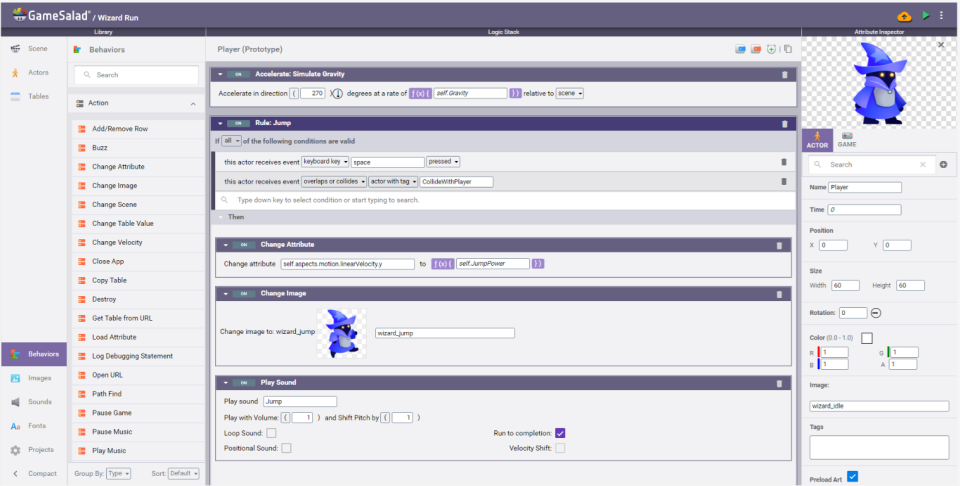Open the Fonts library section
Screen dimensions: 960x486
34,425
